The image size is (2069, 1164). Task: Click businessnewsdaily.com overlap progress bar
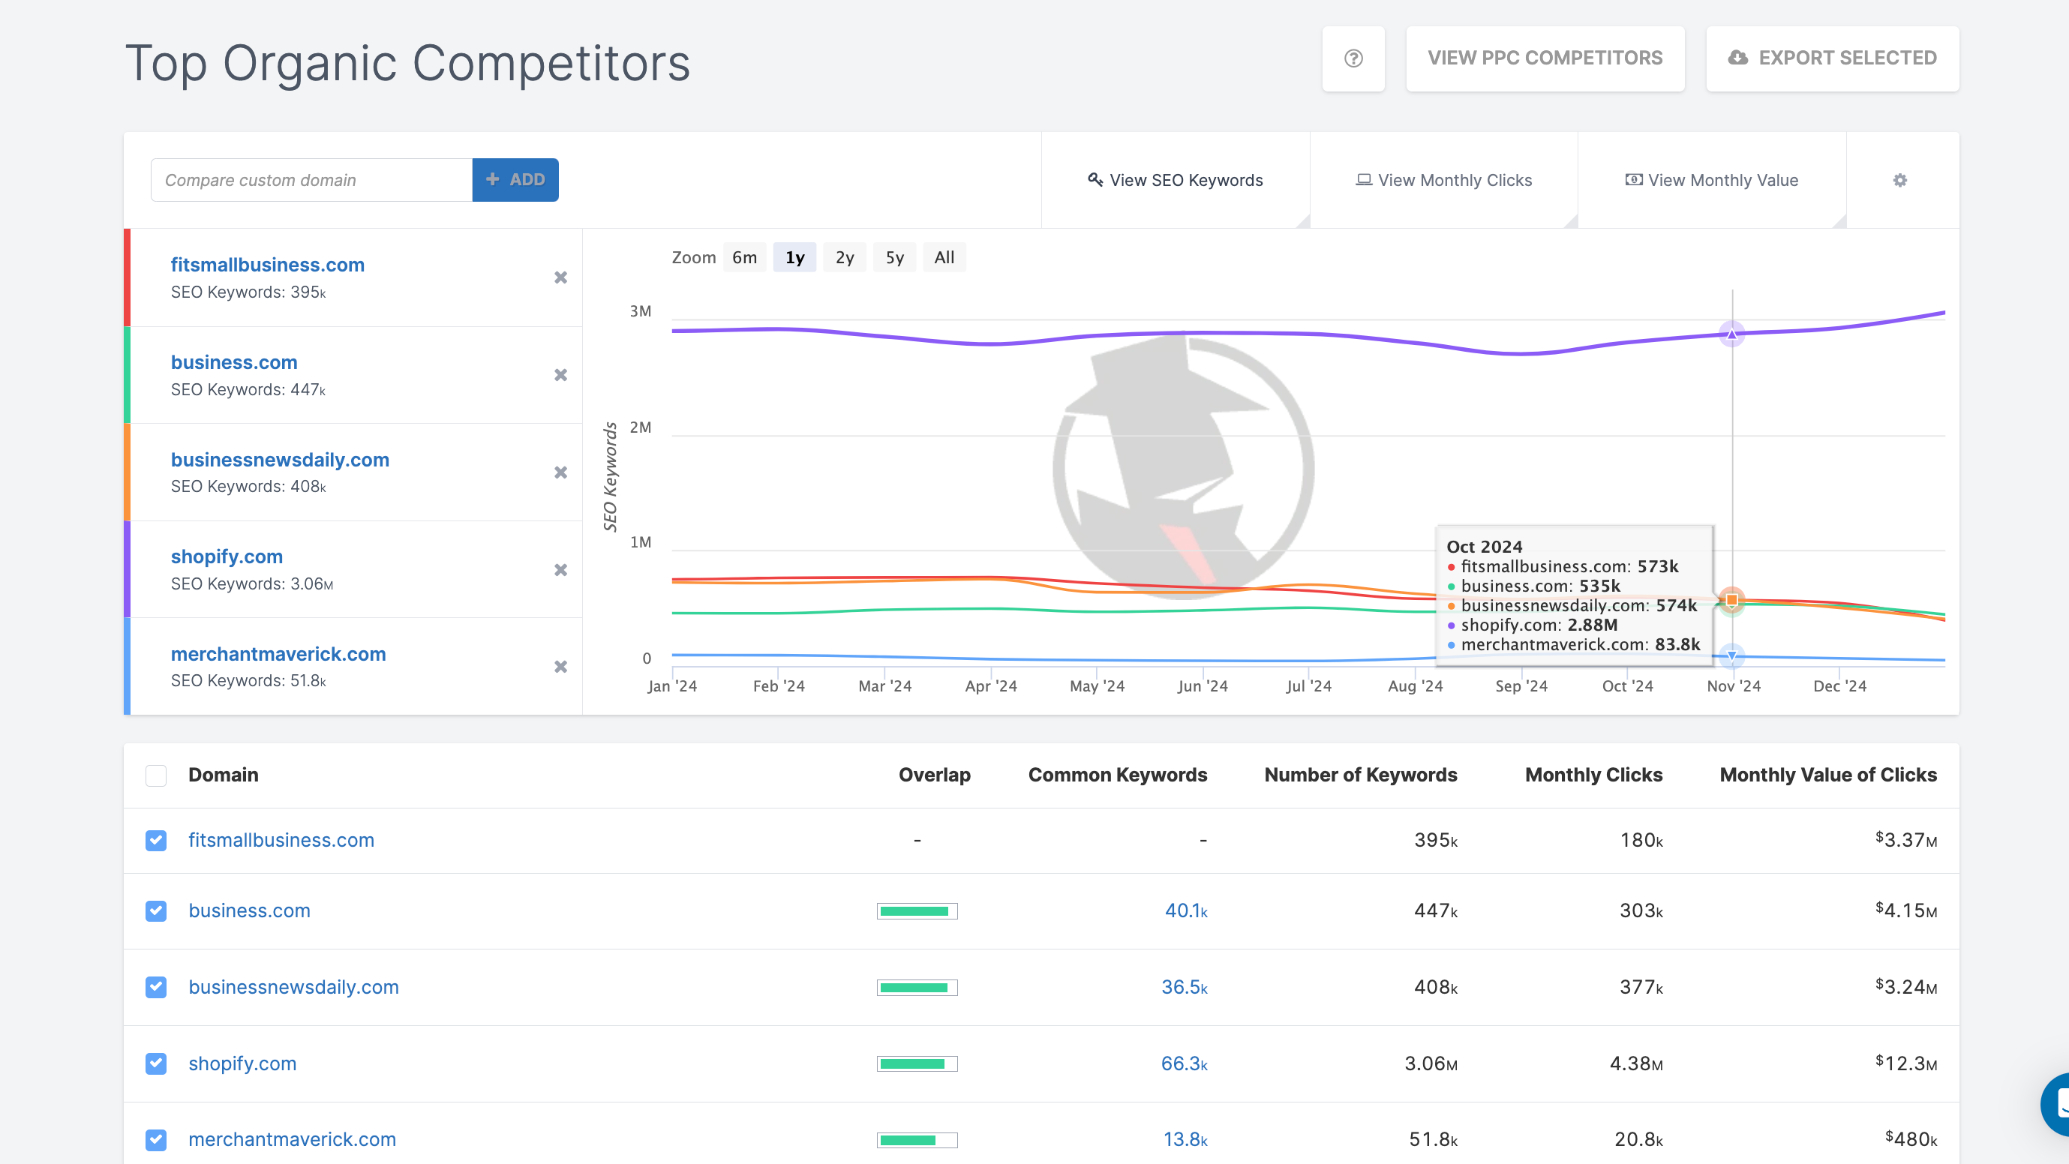click(917, 987)
